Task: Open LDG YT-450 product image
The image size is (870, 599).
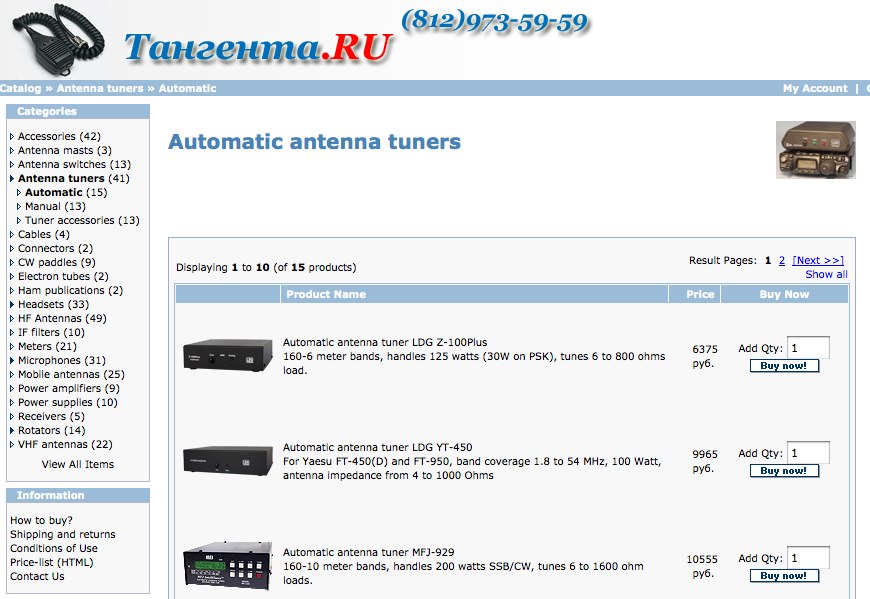Action: [x=227, y=460]
